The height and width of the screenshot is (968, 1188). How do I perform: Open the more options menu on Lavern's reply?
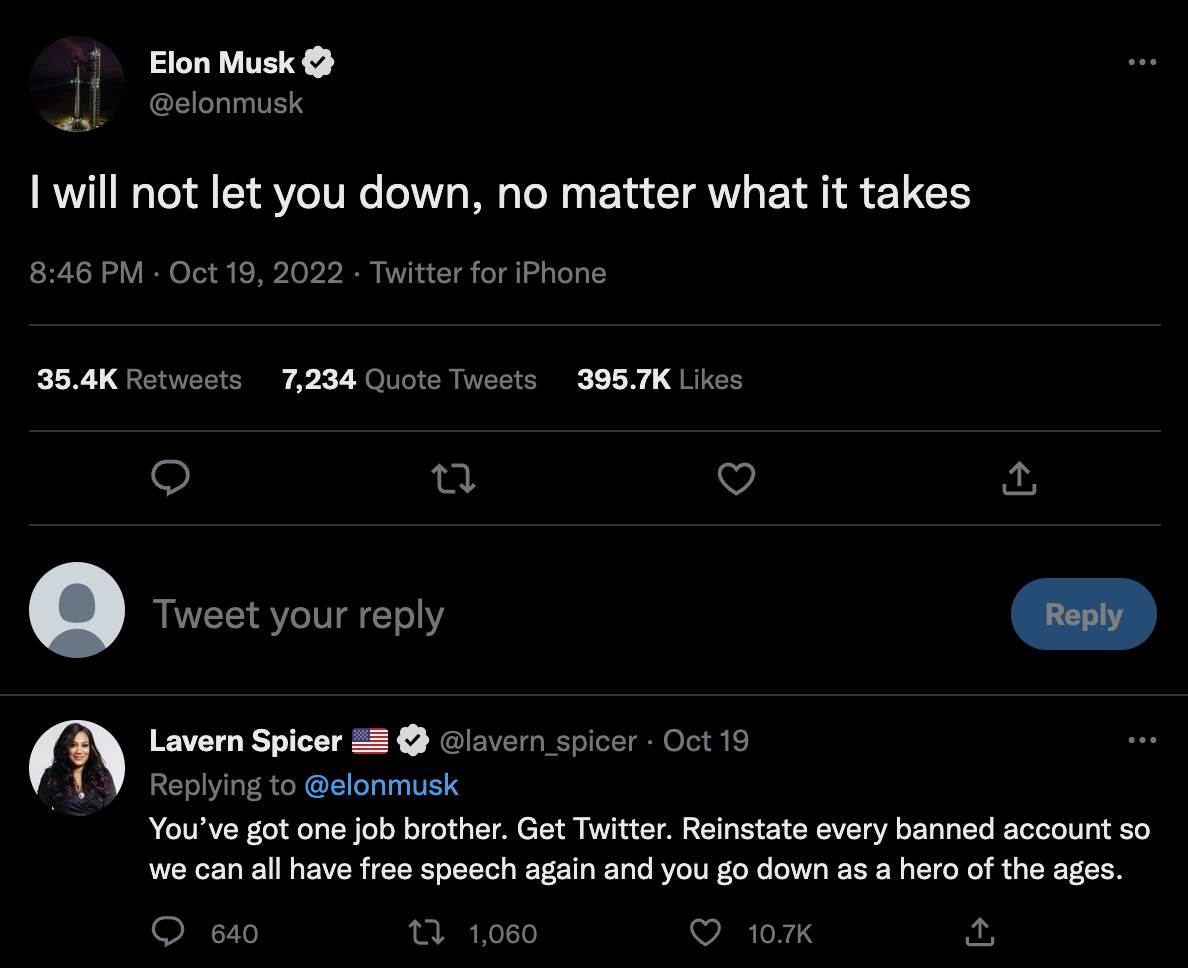pyautogui.click(x=1141, y=739)
